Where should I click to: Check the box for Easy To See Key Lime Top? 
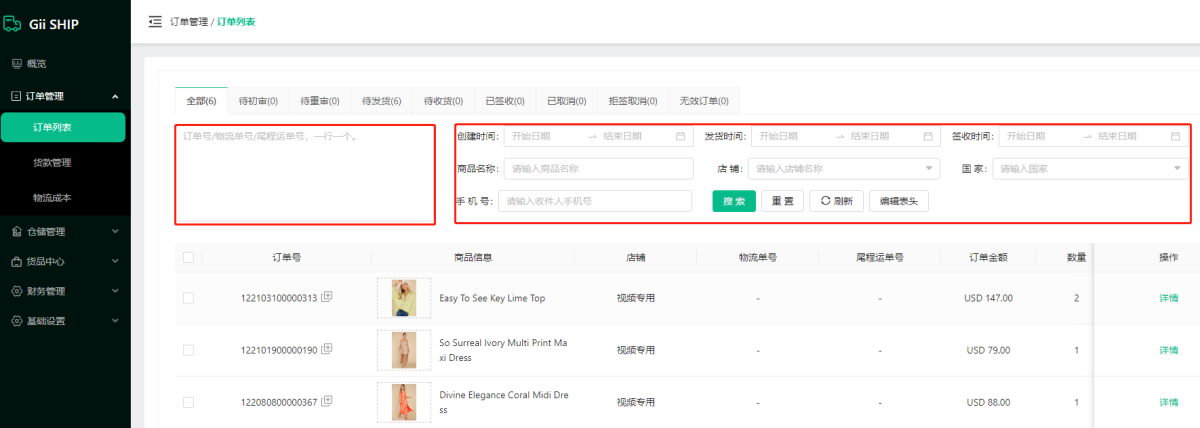(x=188, y=298)
